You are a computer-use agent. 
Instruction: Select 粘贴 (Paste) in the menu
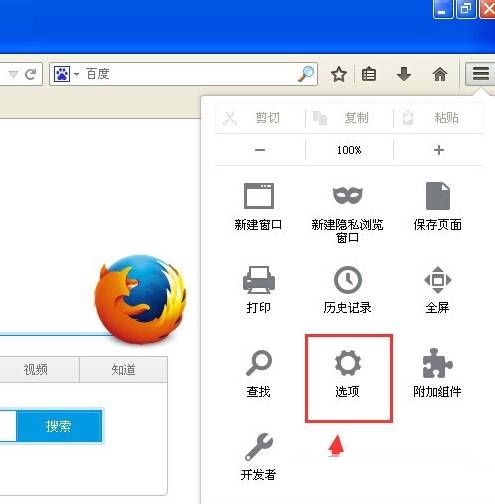438,118
